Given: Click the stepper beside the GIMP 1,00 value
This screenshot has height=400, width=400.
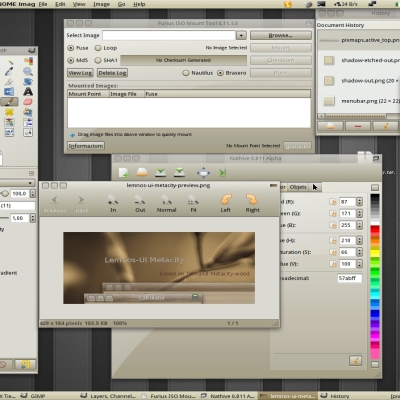Looking at the screenshot, I should tap(32, 218).
